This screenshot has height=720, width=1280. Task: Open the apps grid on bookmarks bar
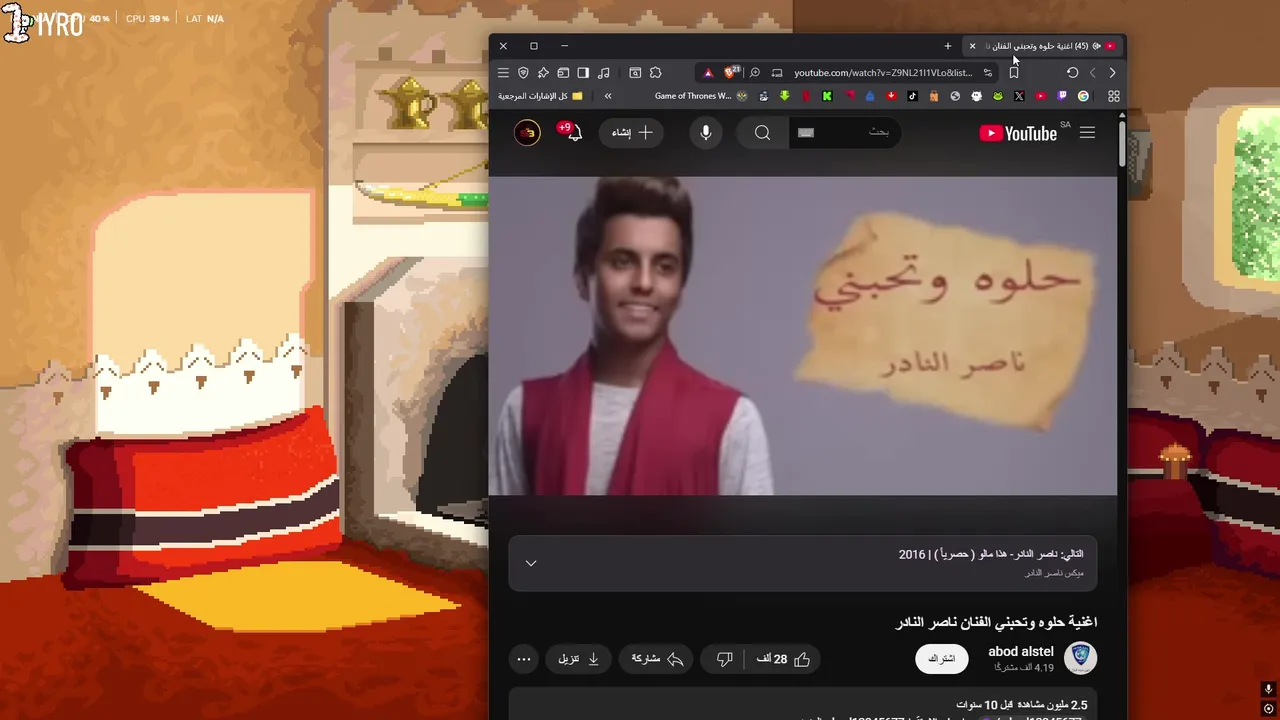click(x=1114, y=96)
